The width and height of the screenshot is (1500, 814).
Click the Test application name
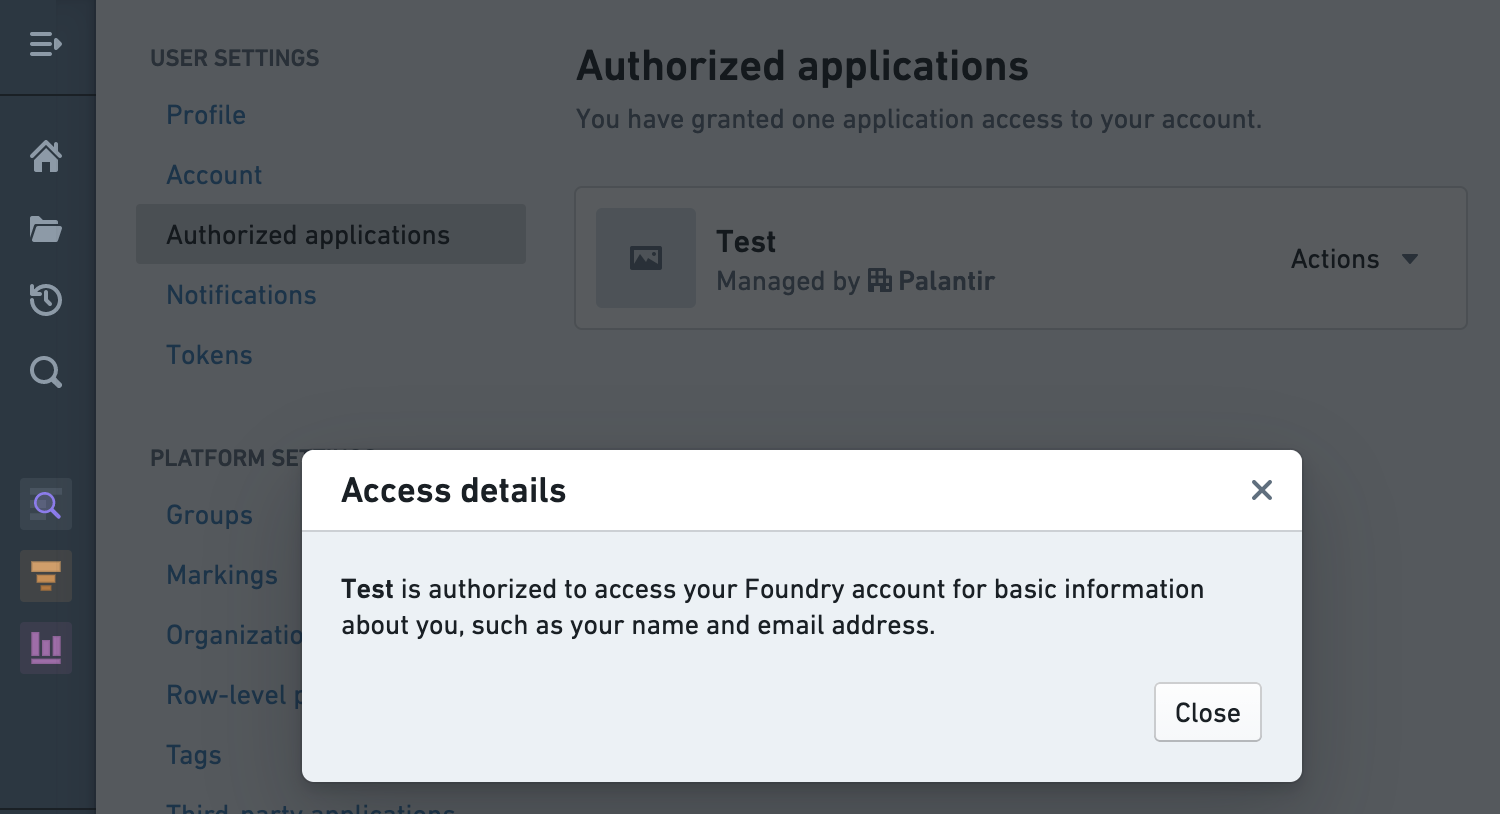746,242
